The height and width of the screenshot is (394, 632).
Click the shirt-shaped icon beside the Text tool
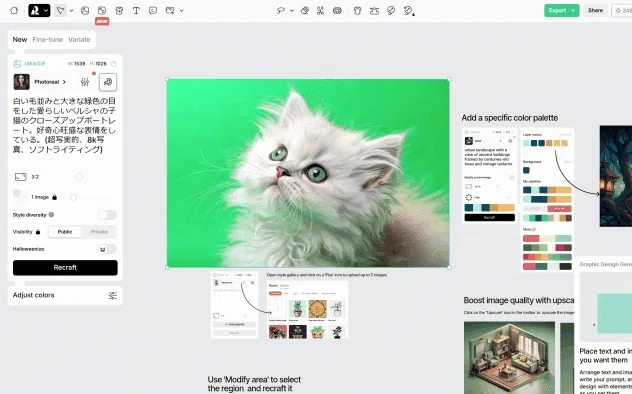[119, 10]
